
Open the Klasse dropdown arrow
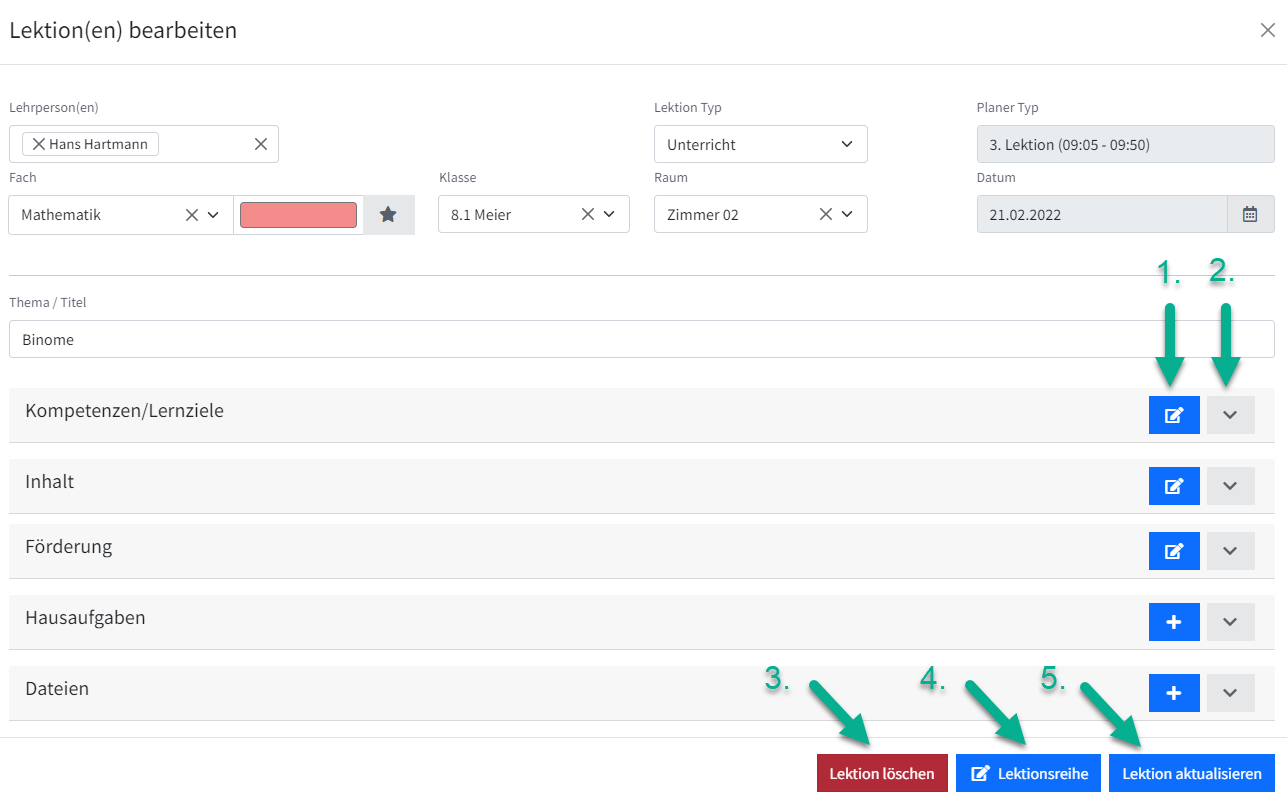click(x=609, y=214)
